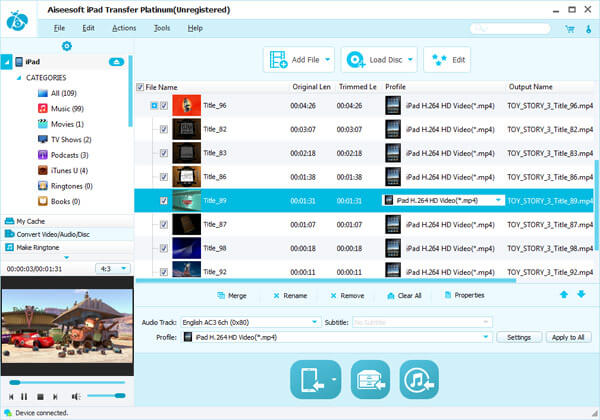Pause the preview playback
The image size is (600, 420).
pos(24,397)
